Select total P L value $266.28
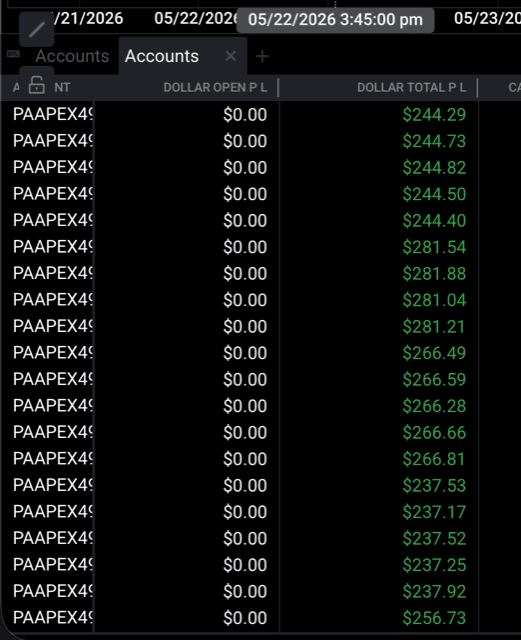The height and width of the screenshot is (640, 521). tap(434, 406)
